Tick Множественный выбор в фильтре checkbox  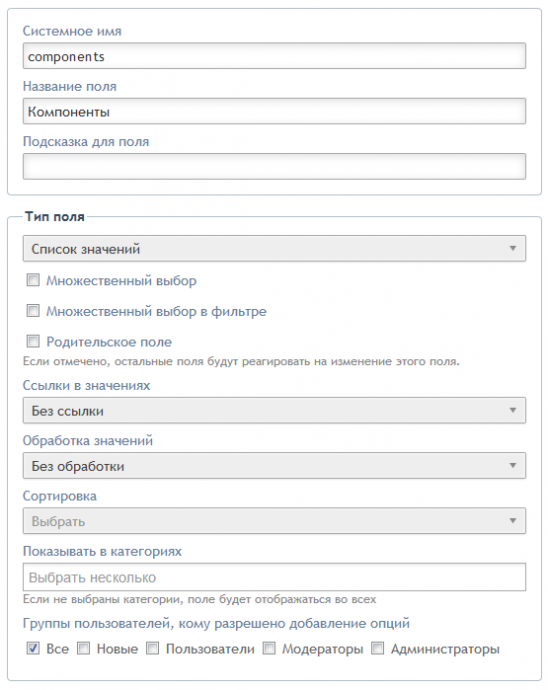click(x=33, y=311)
